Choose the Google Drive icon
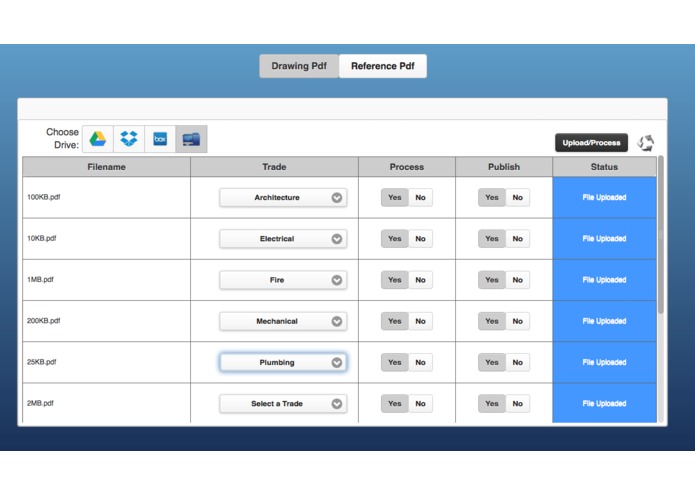 point(98,139)
